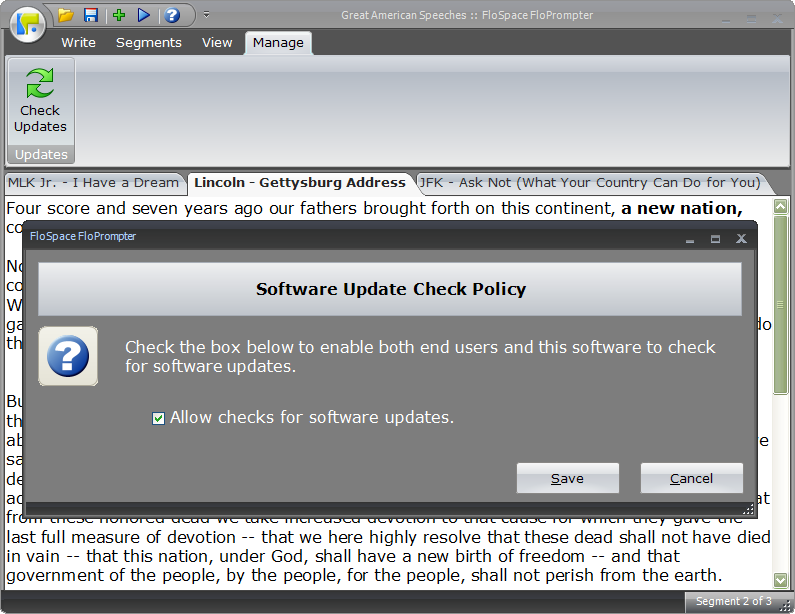Select the Manage ribbon tab
The height and width of the screenshot is (614, 795).
tap(278, 43)
